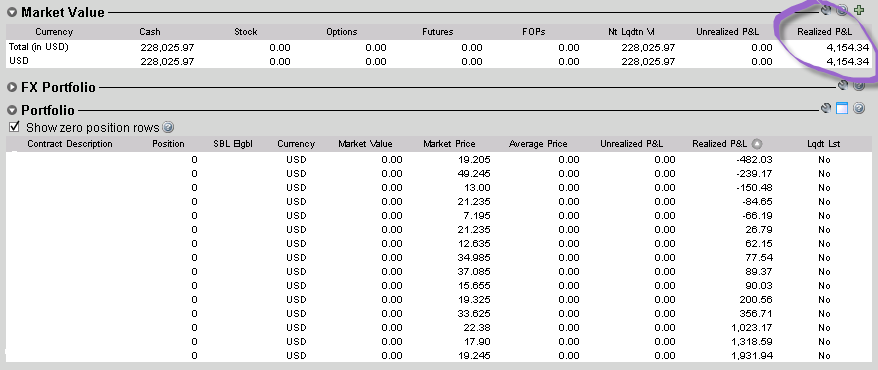Click the Portfolio Unrealized P&L column header

pyautogui.click(x=632, y=144)
